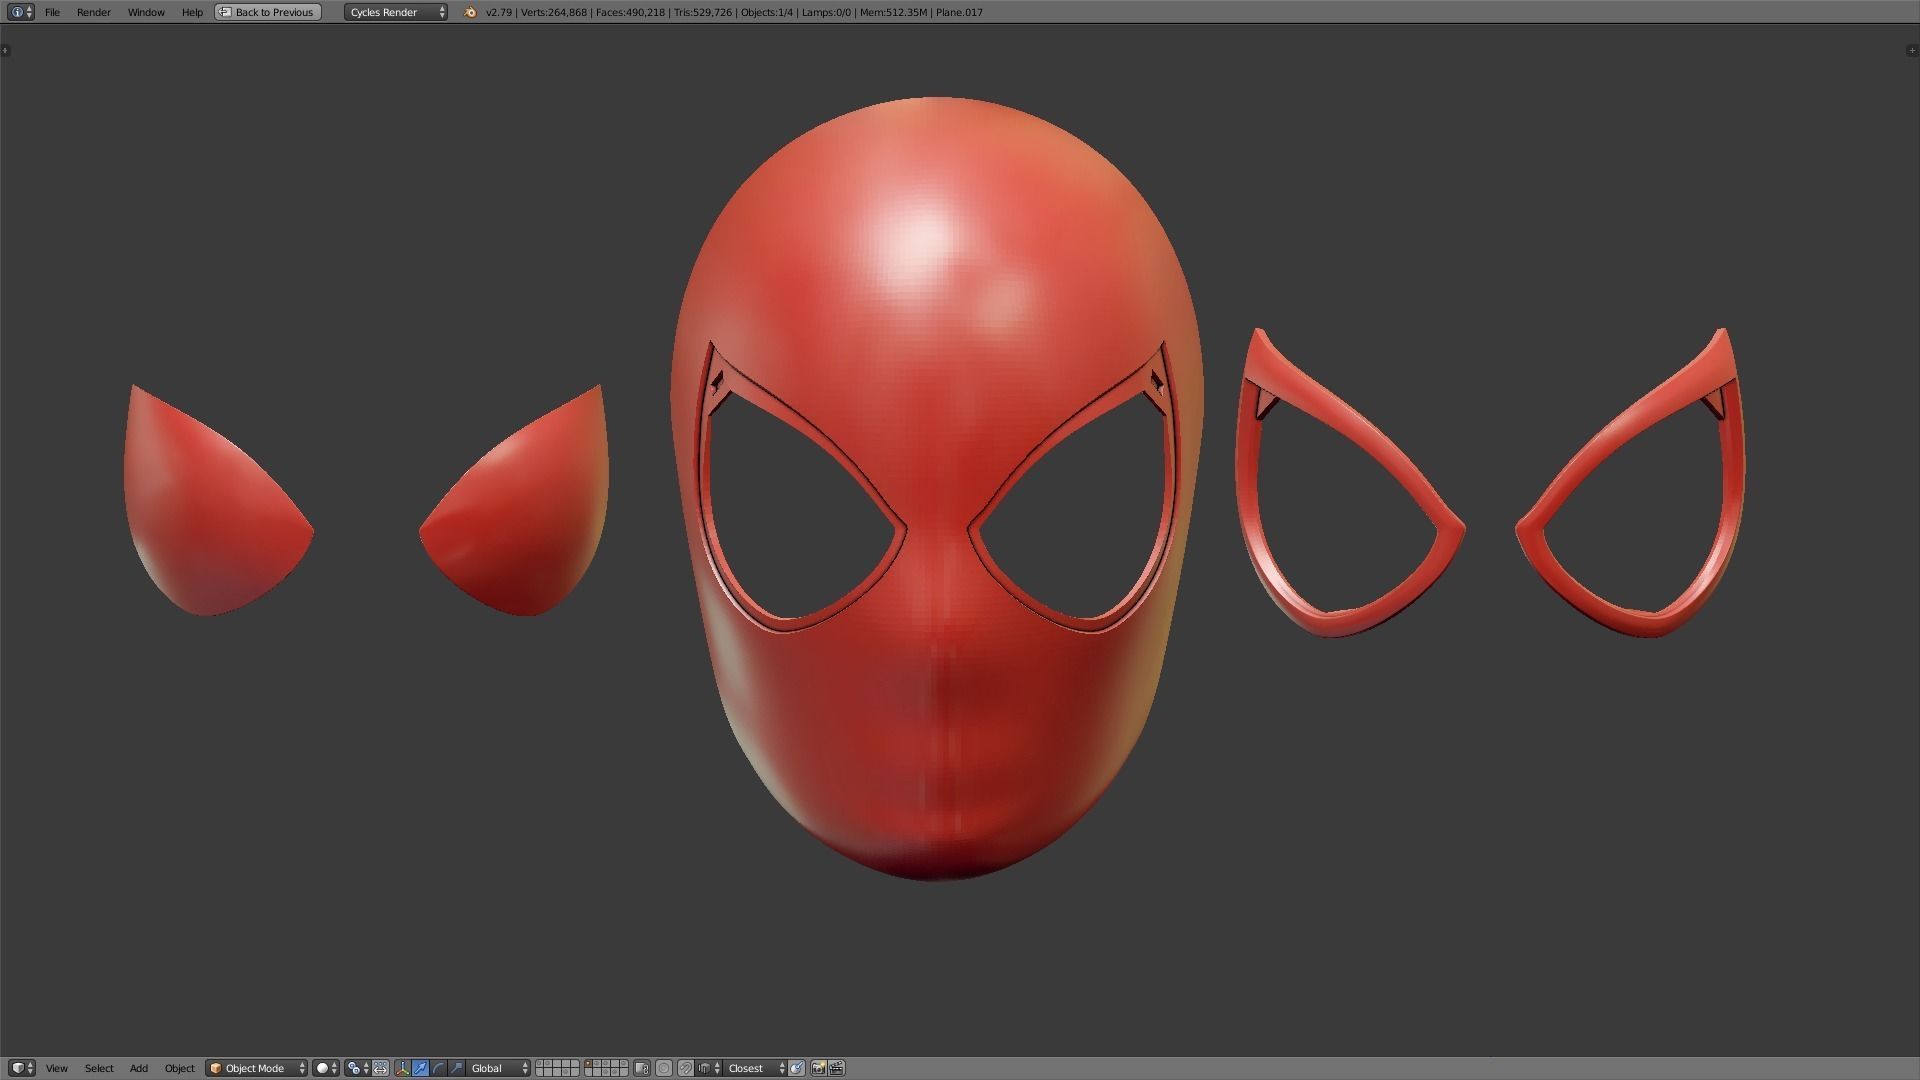Enable the scale manipulator icon
Image resolution: width=1920 pixels, height=1080 pixels.
coord(456,1068)
